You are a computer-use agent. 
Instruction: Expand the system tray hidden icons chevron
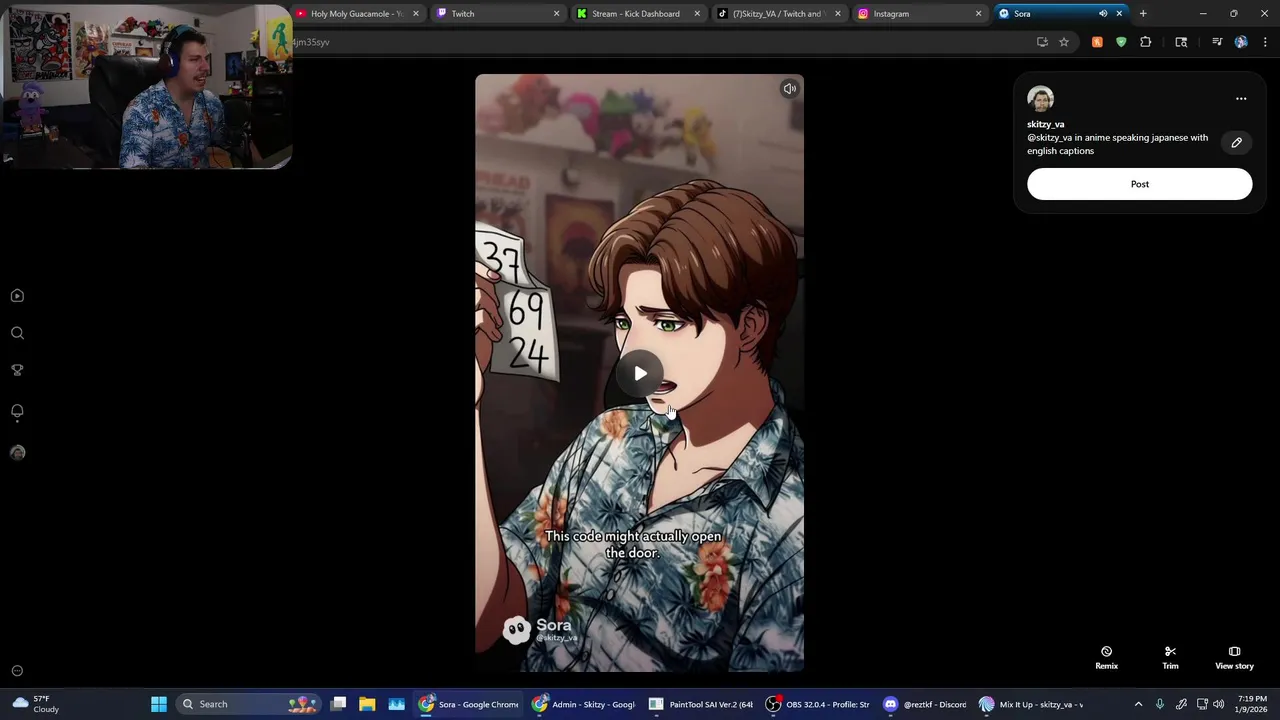pos(1138,704)
